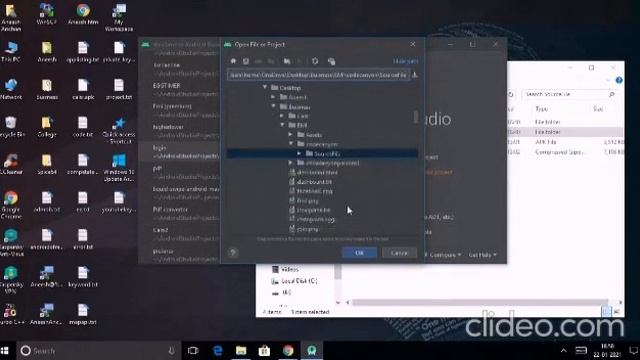The width and height of the screenshot is (640, 360).
Task: Select the APK File row in File Explorer
Action: [565, 142]
